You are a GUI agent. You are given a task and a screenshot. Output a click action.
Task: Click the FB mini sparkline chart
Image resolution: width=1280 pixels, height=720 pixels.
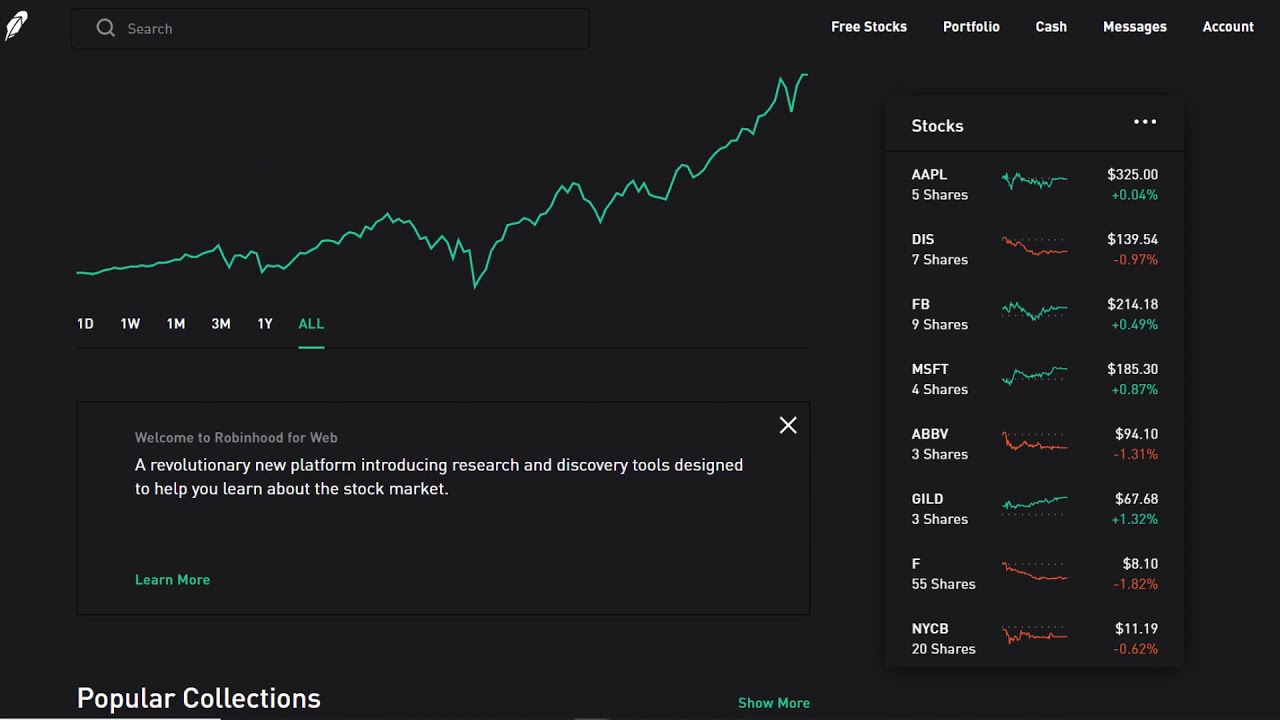1034,311
